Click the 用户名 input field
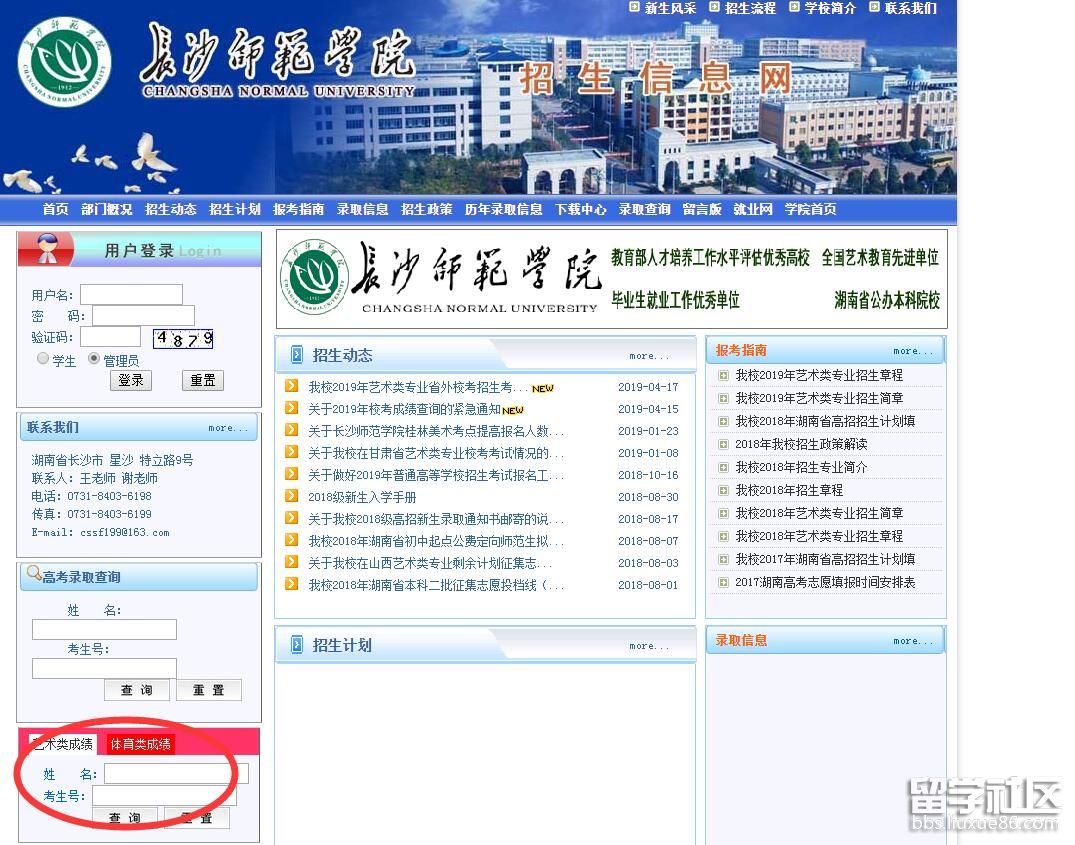The width and height of the screenshot is (1075, 845). pos(131,294)
